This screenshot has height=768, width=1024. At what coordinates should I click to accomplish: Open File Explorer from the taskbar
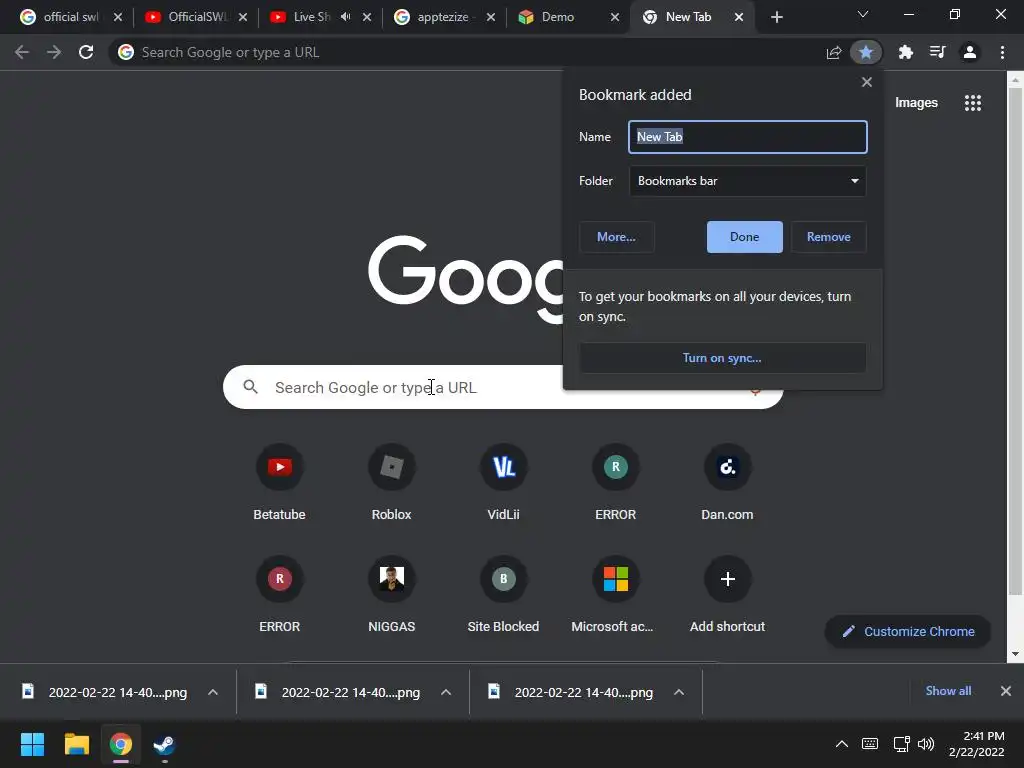point(76,744)
